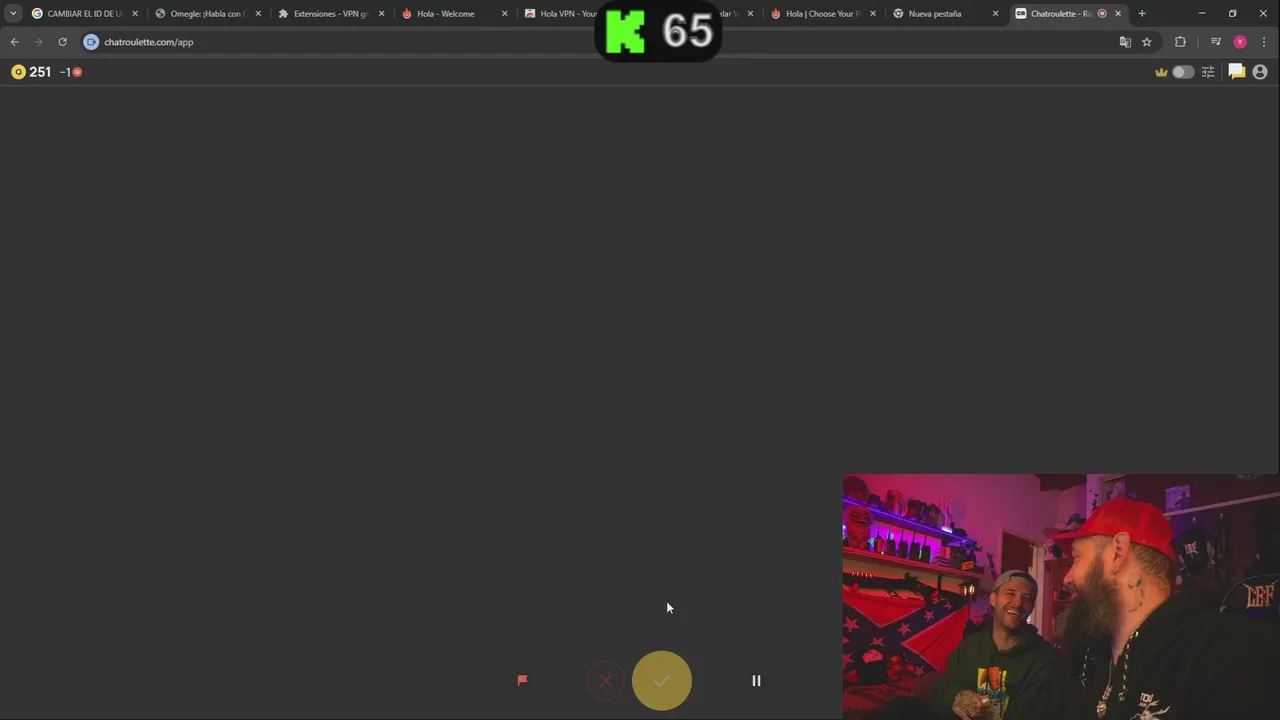Image resolution: width=1280 pixels, height=720 pixels.
Task: Open the tab search dropdown arrow
Action: click(x=13, y=14)
